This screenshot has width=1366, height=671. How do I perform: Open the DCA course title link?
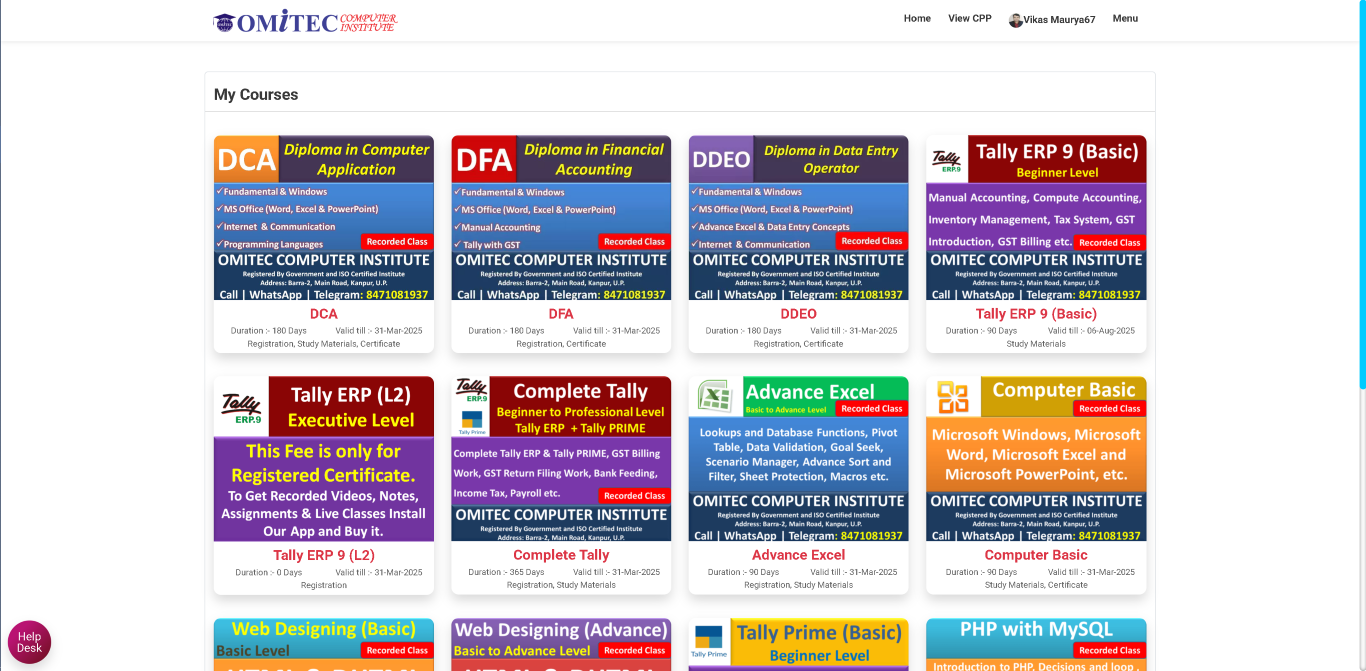click(x=324, y=314)
